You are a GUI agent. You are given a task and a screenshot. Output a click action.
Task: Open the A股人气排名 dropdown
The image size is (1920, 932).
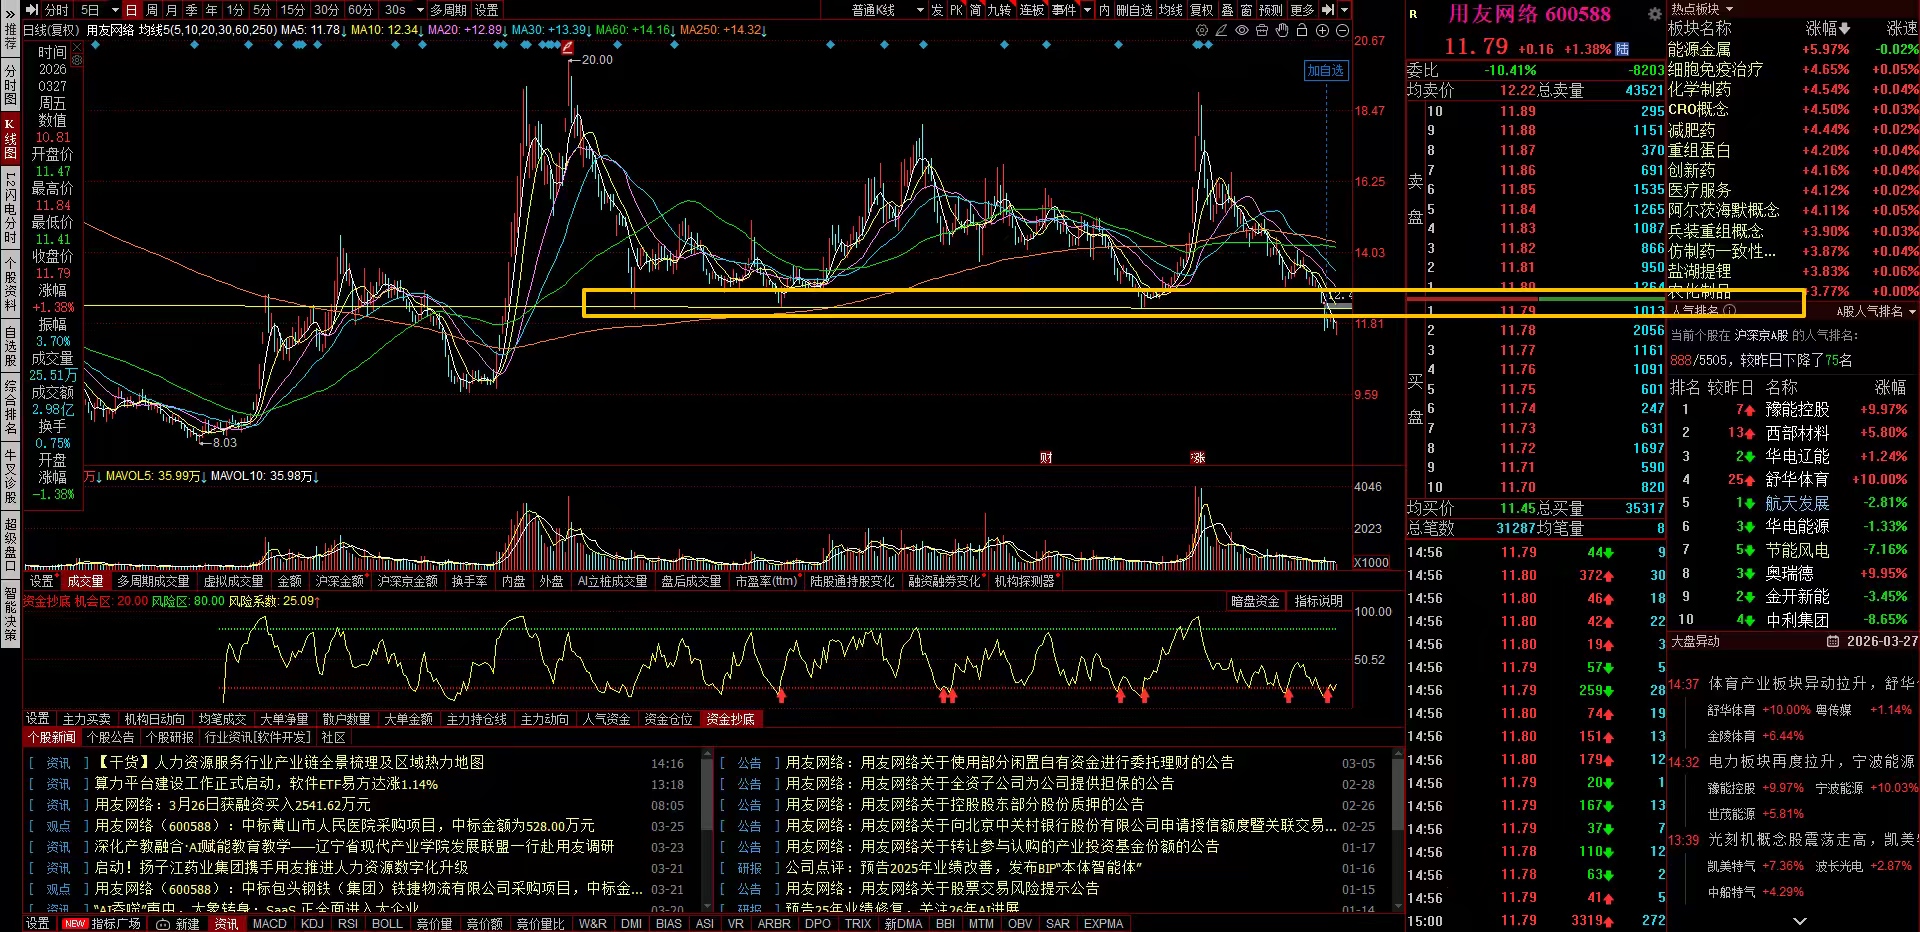pyautogui.click(x=1876, y=311)
